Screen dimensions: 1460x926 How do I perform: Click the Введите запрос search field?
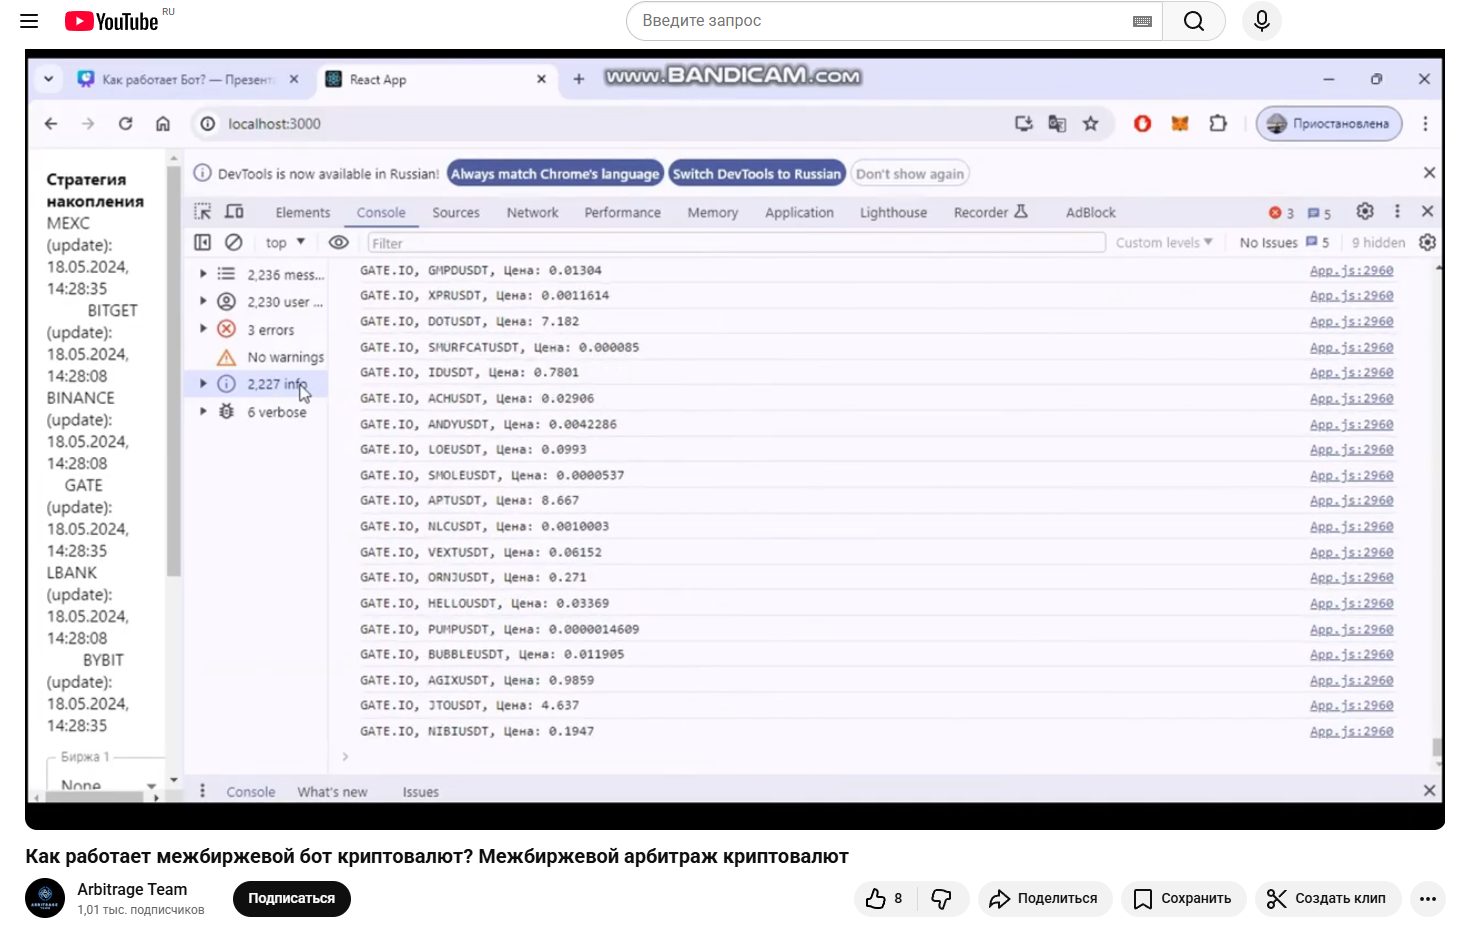coord(880,21)
